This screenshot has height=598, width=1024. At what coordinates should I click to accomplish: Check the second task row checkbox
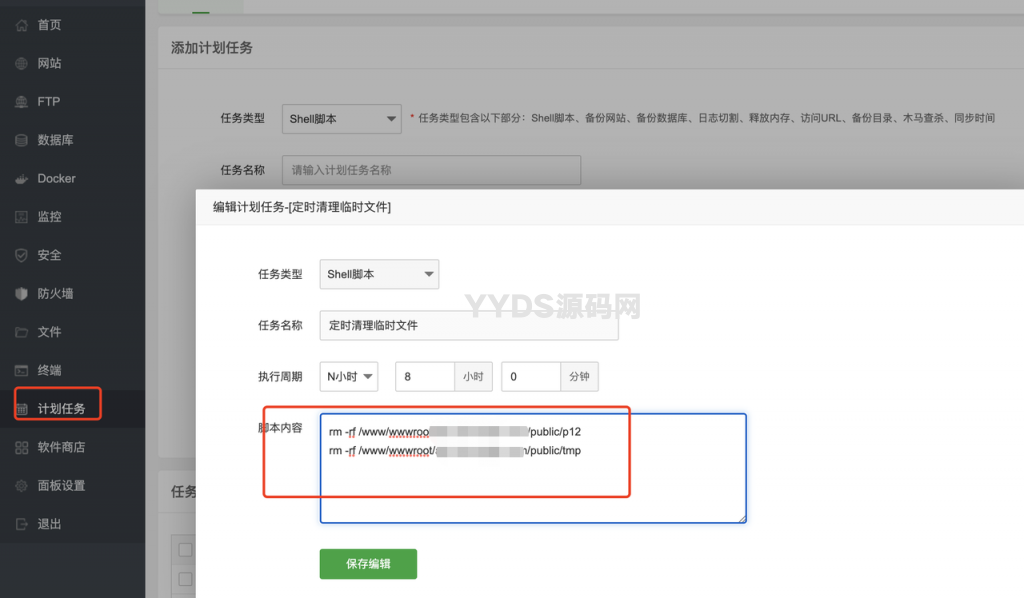[x=185, y=578]
